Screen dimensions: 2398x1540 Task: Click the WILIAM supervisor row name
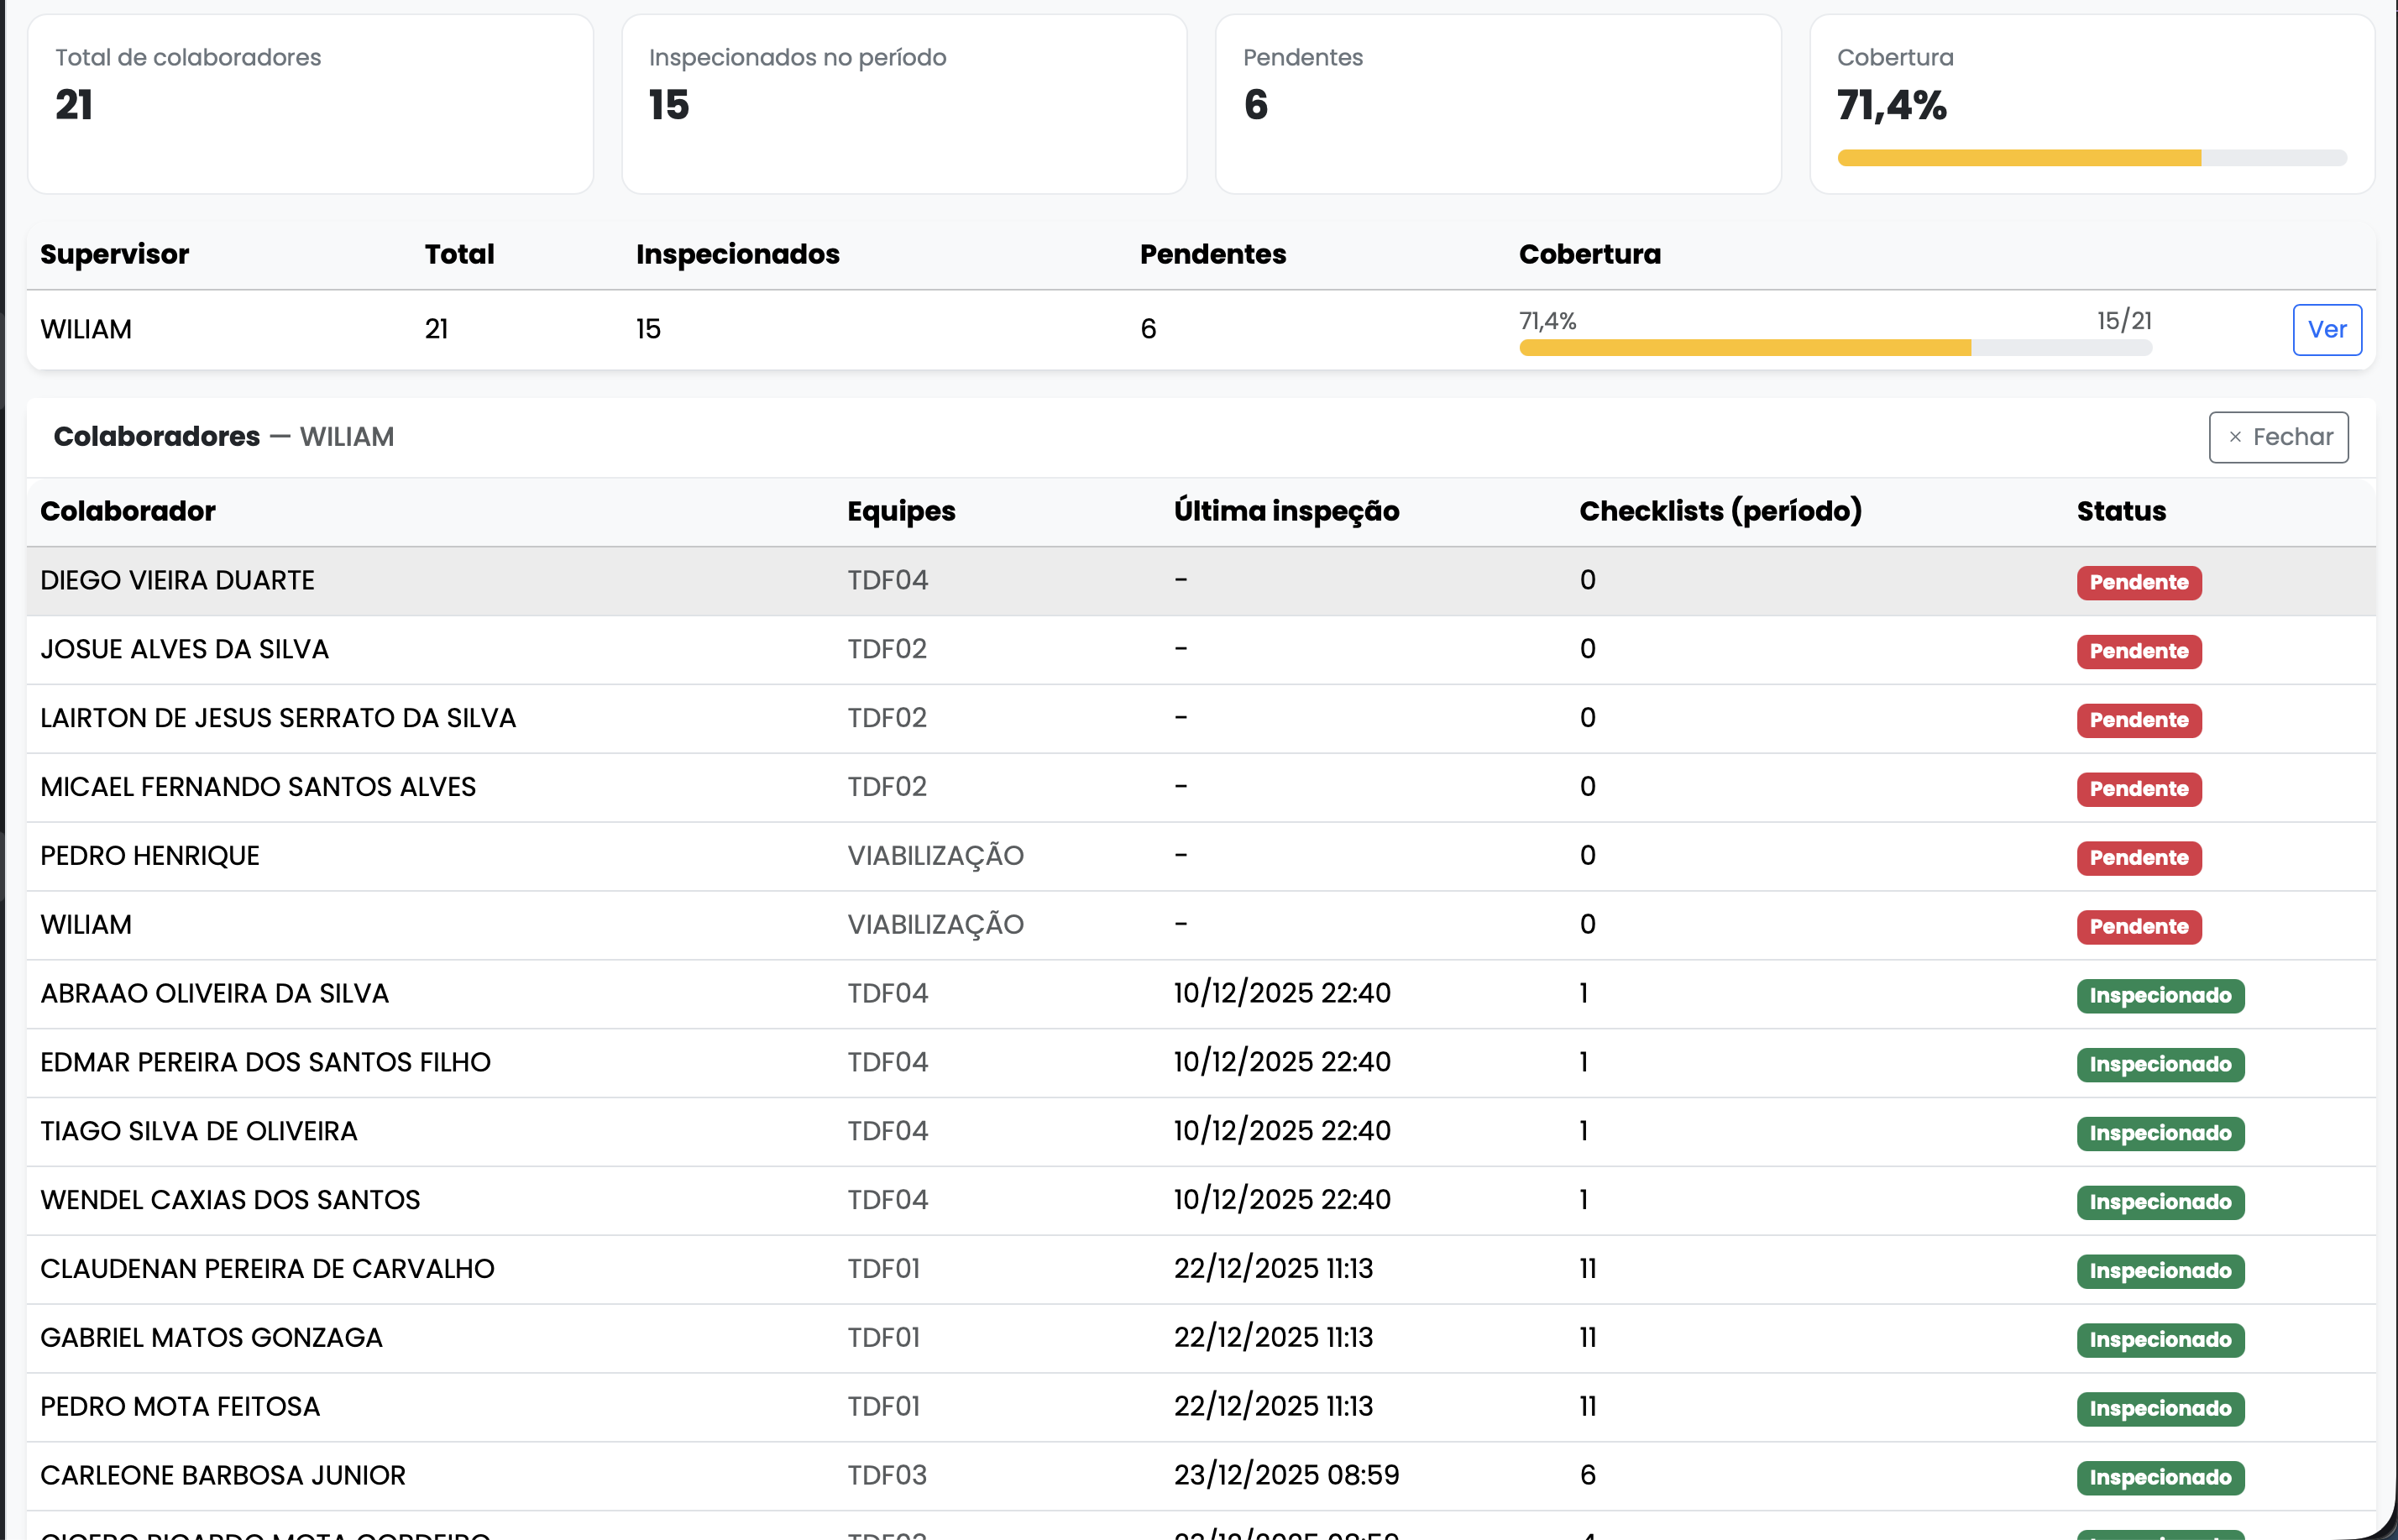86,329
